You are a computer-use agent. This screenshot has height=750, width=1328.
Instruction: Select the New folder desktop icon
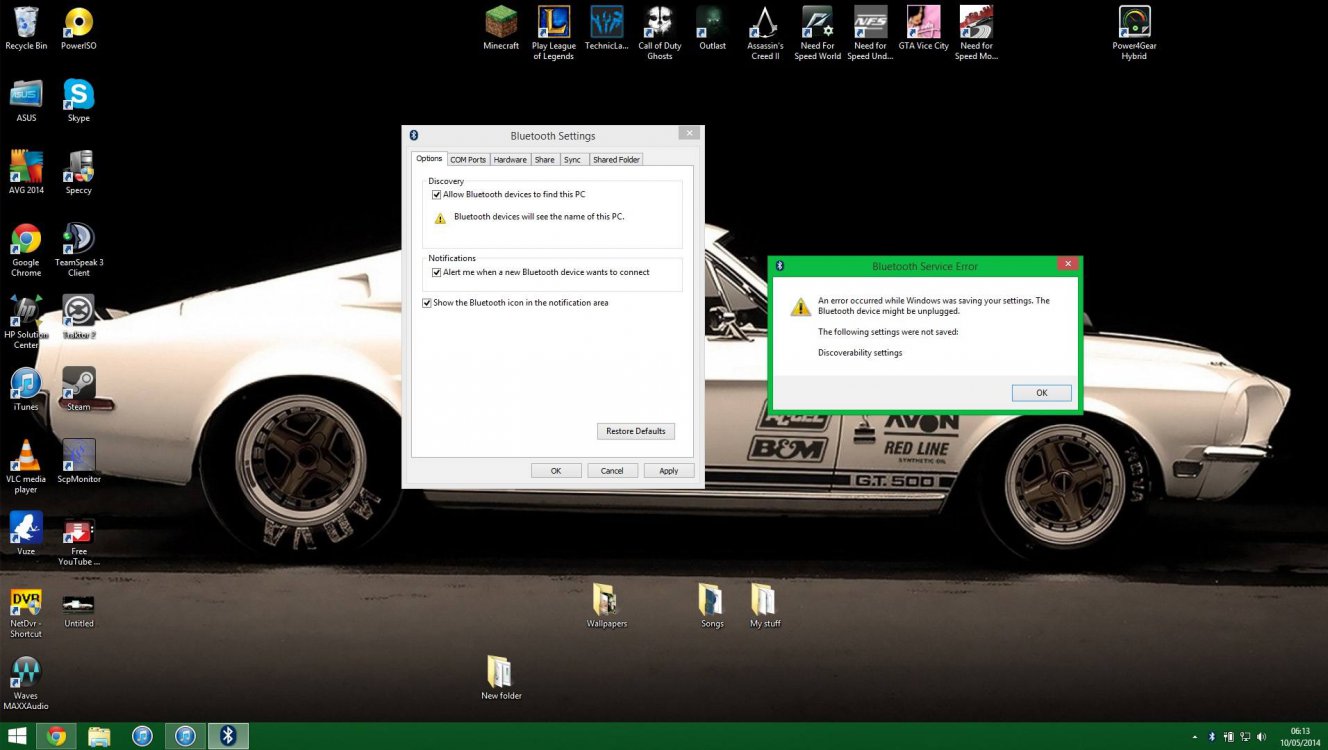click(x=501, y=678)
